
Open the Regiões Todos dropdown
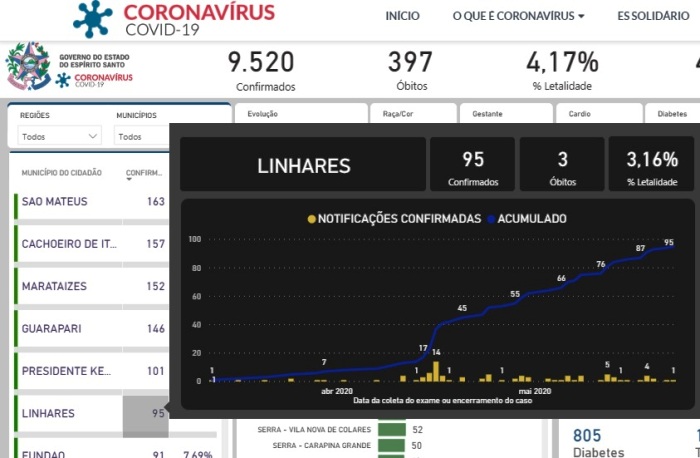[59, 136]
